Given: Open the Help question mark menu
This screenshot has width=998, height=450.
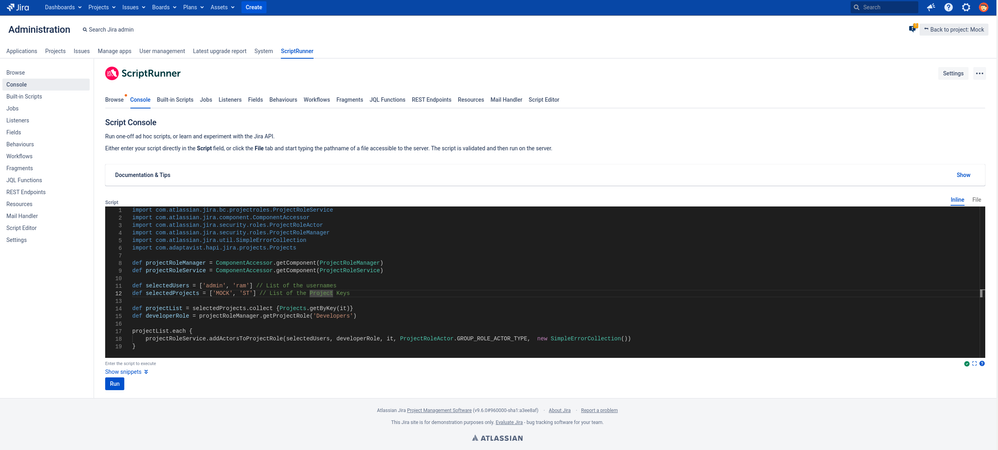Looking at the screenshot, I should (948, 7).
